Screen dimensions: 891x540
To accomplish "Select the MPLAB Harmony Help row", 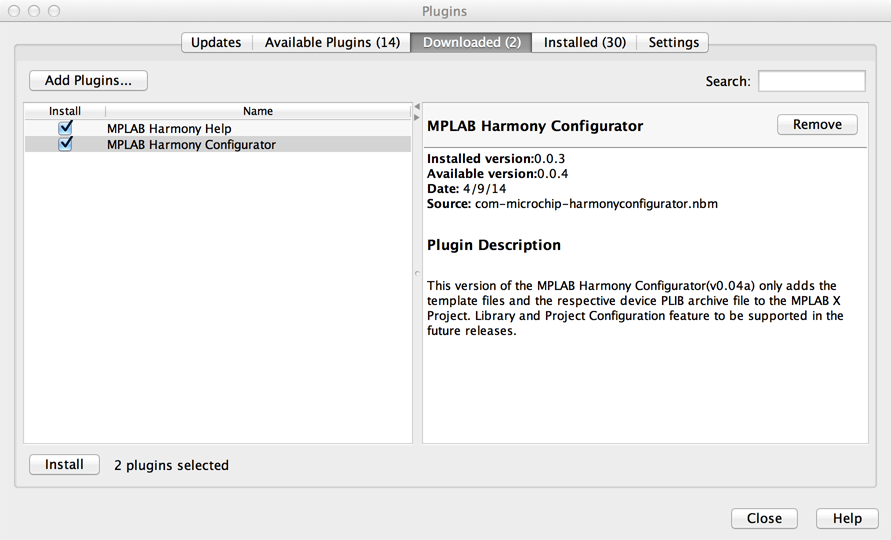I will [169, 129].
